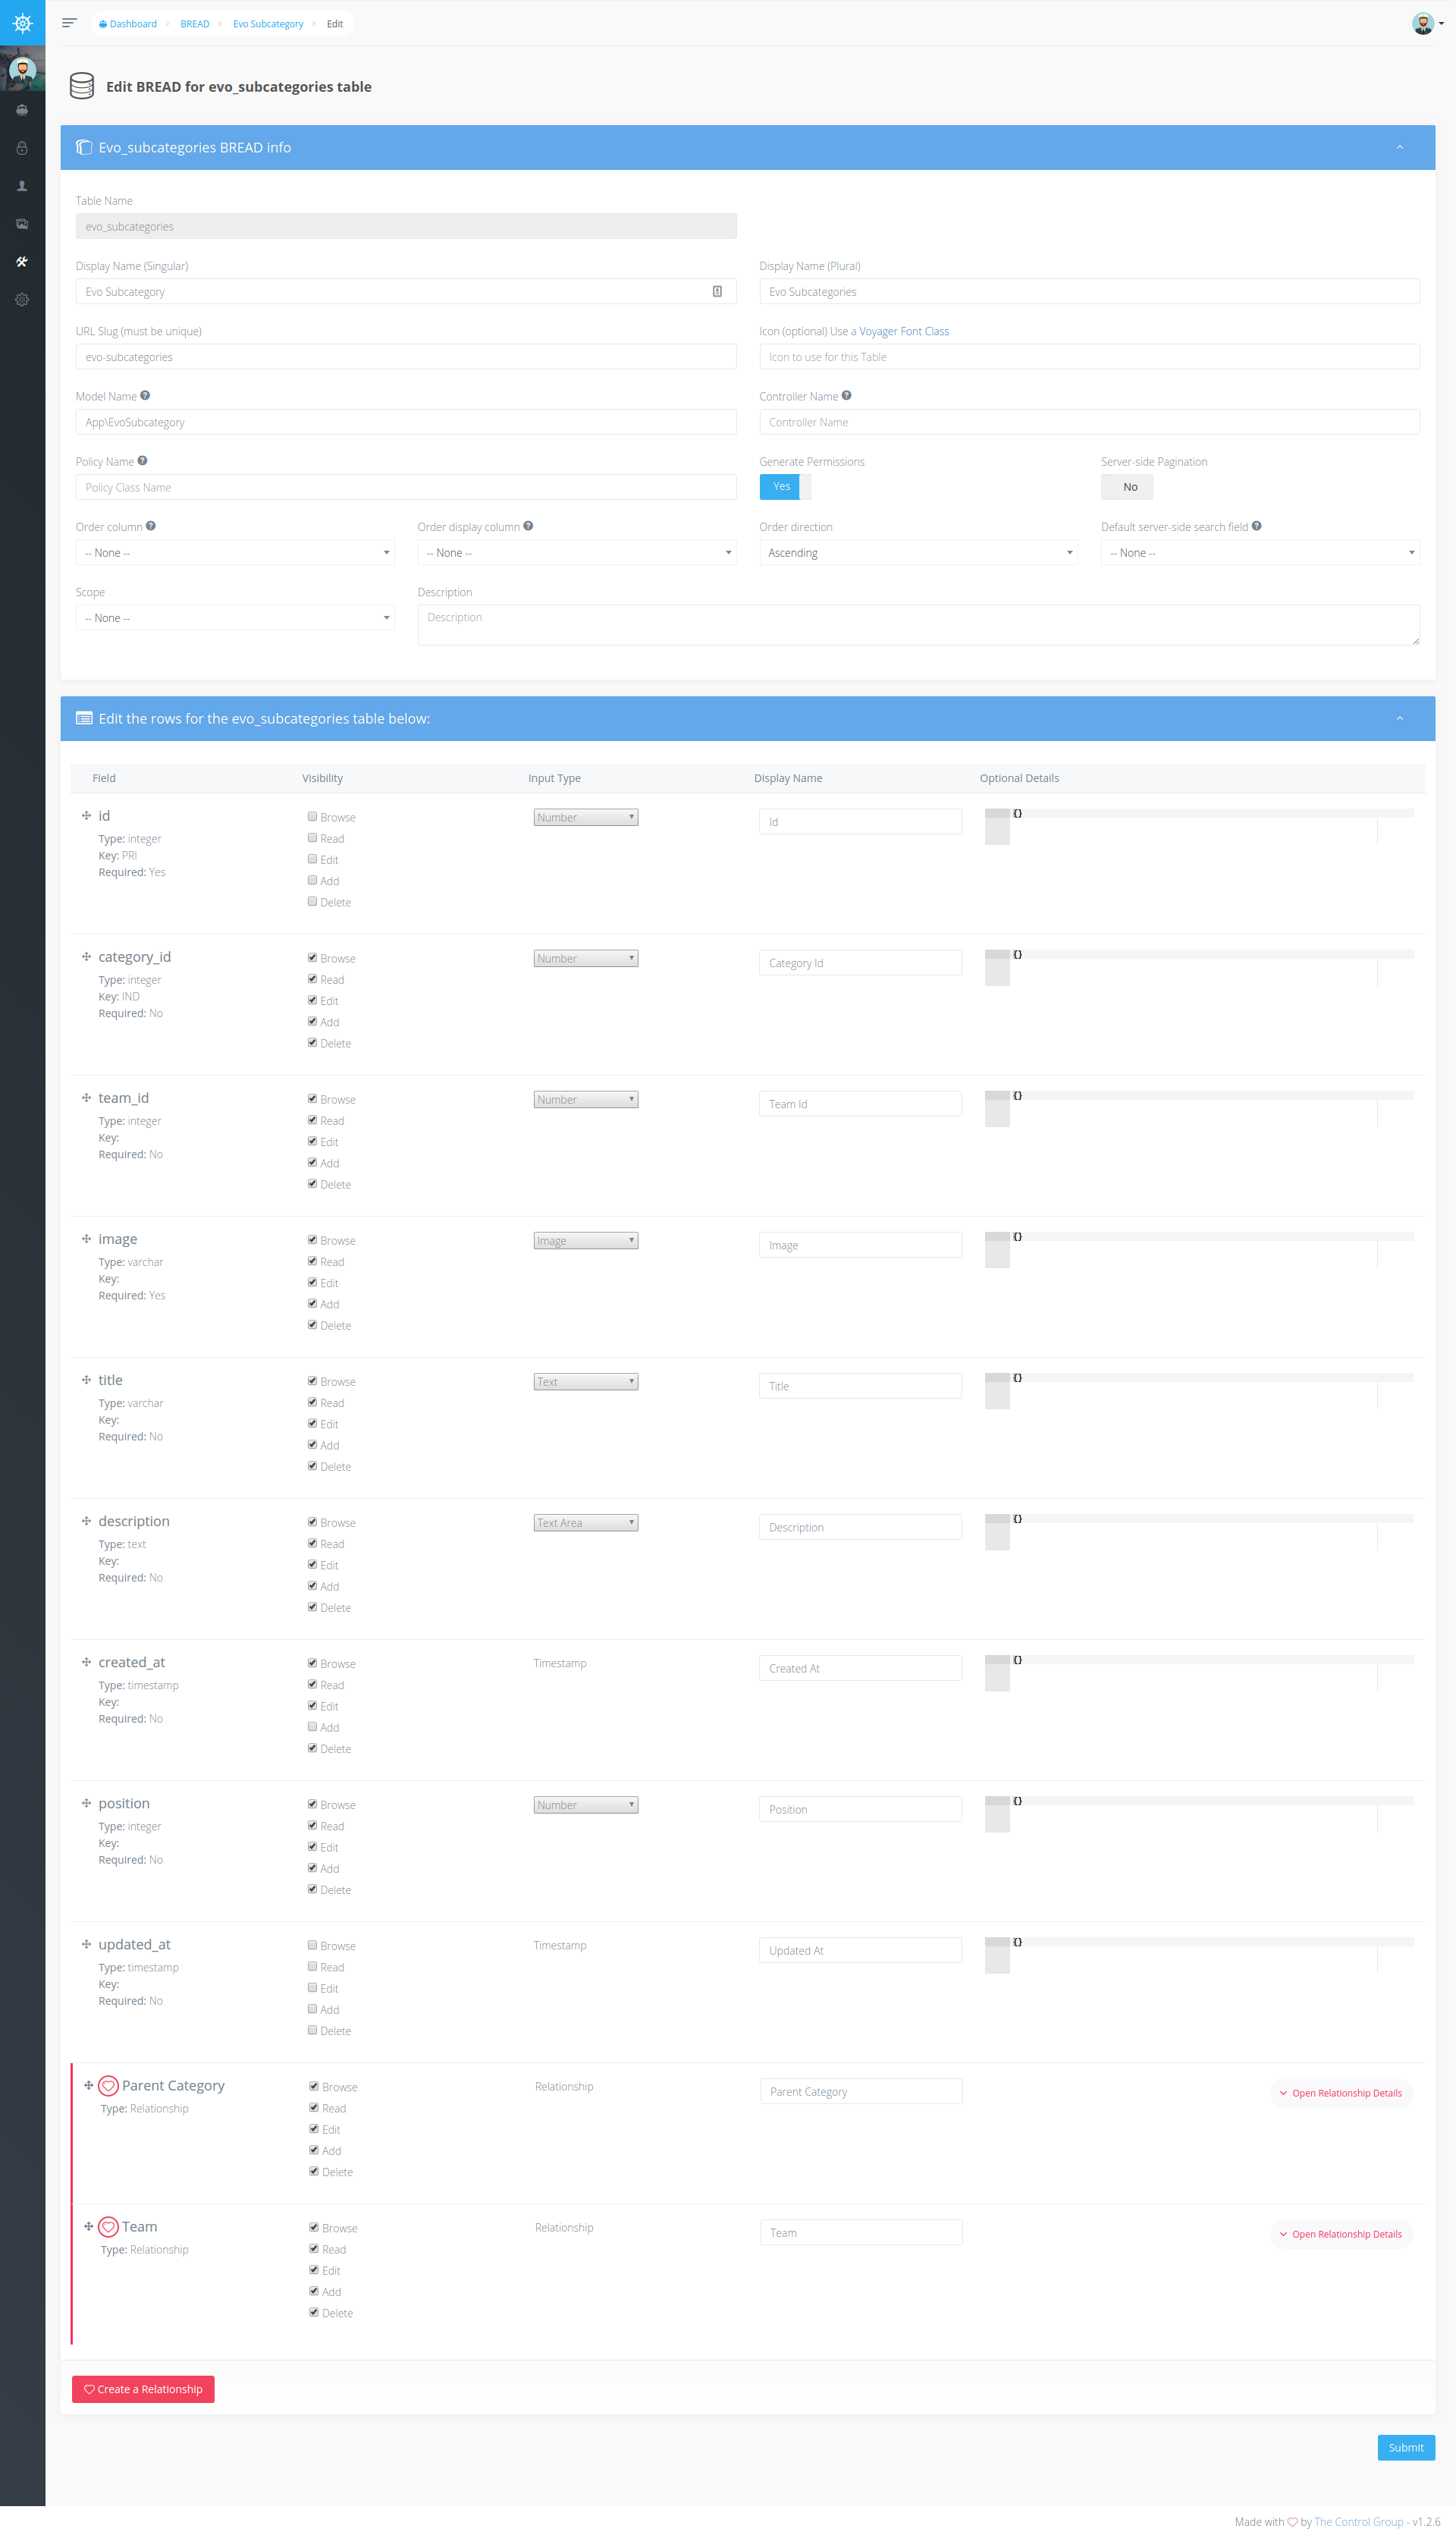Grab the drag handle for updated_at row

tap(86, 1944)
